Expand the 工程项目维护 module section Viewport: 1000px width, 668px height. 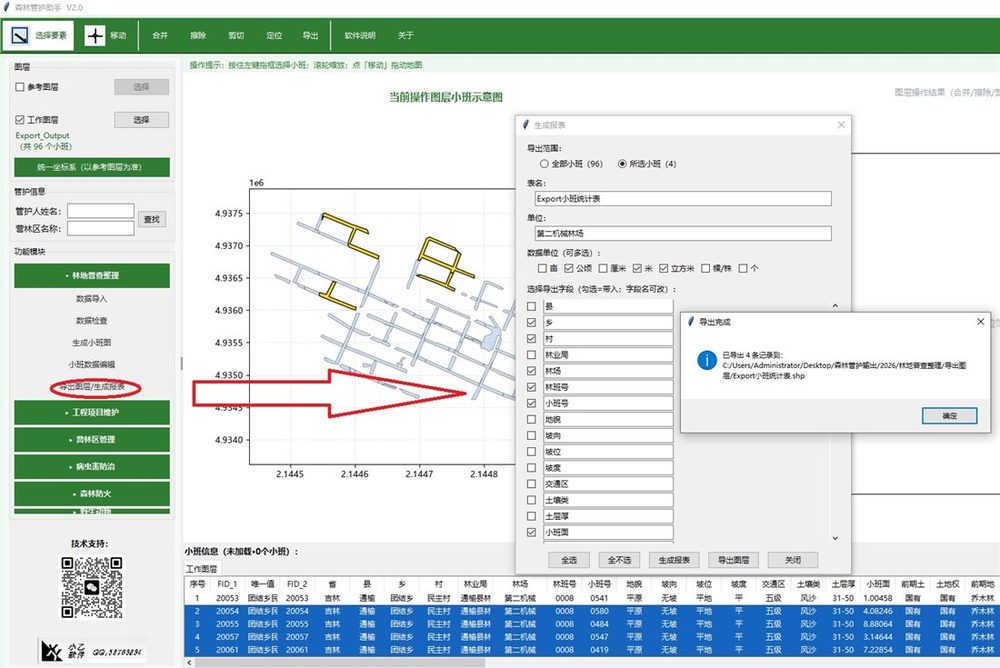[x=92, y=413]
